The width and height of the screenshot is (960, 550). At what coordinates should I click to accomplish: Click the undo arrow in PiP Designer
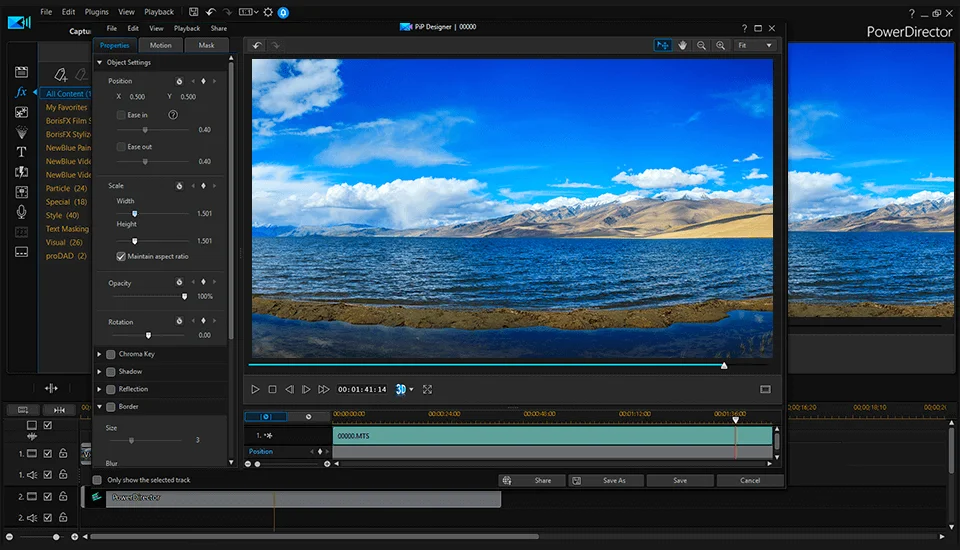click(x=257, y=45)
